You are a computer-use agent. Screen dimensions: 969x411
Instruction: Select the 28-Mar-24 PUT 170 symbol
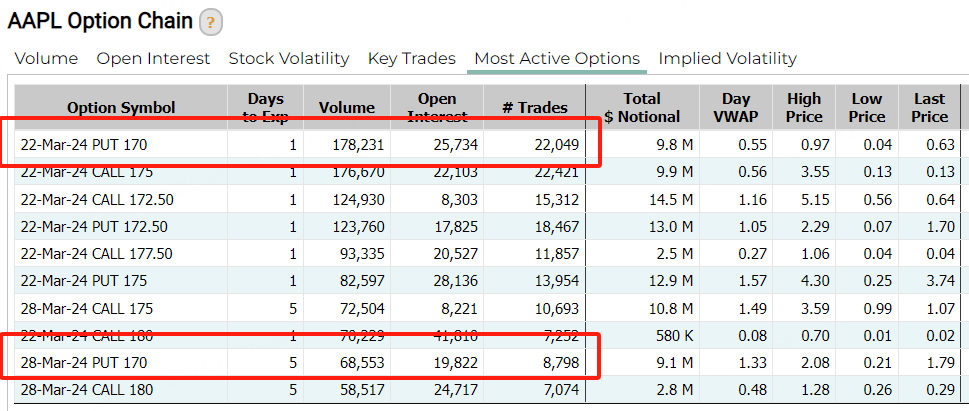[84, 363]
